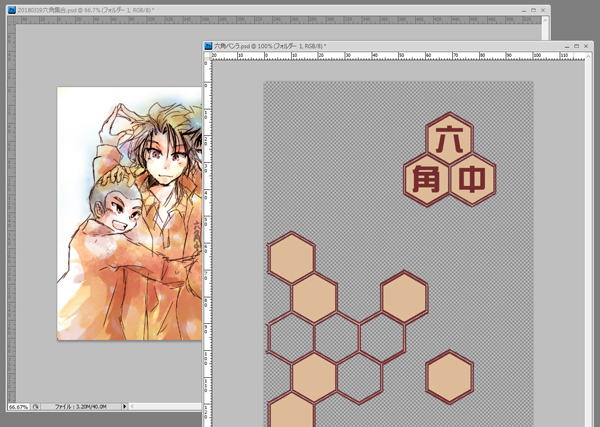Maximize the 20180309六角集合.psd document window
This screenshot has width=600, height=427.
click(533, 10)
